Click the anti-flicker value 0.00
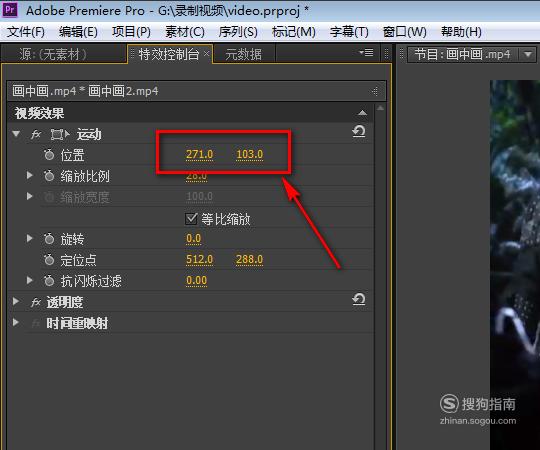540x450 pixels. point(196,280)
